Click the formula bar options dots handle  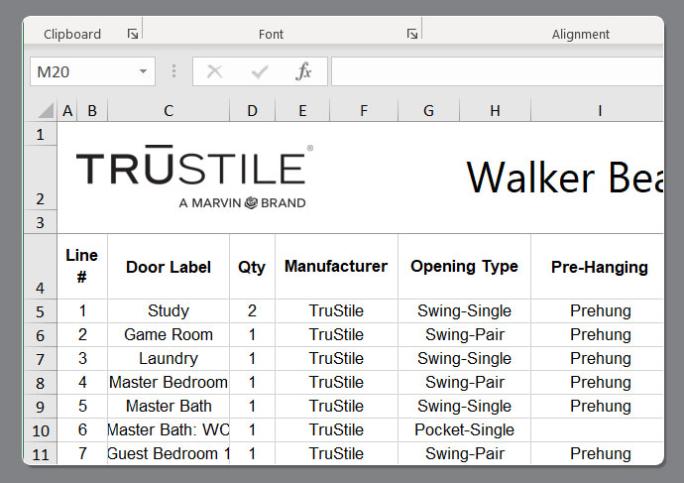pos(174,71)
